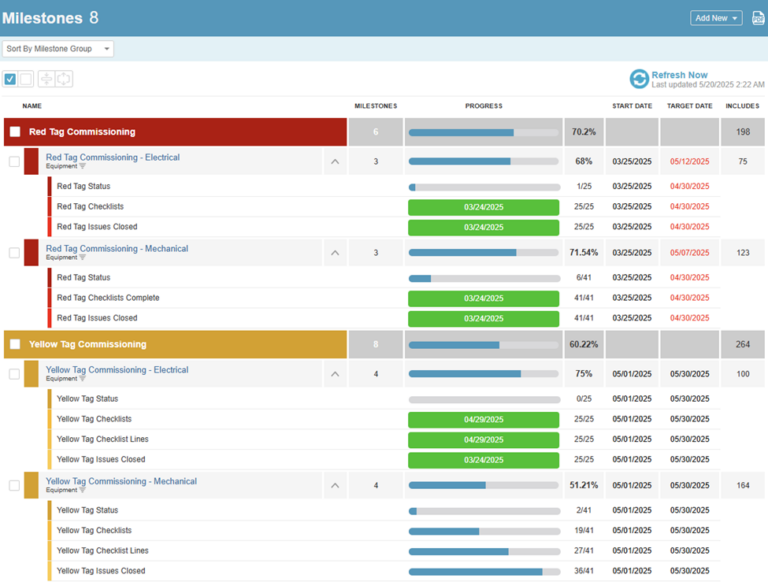Screen dimensions: 768x582
Task: Open the Sort By Milestone Group dropdown
Action: (x=58, y=49)
